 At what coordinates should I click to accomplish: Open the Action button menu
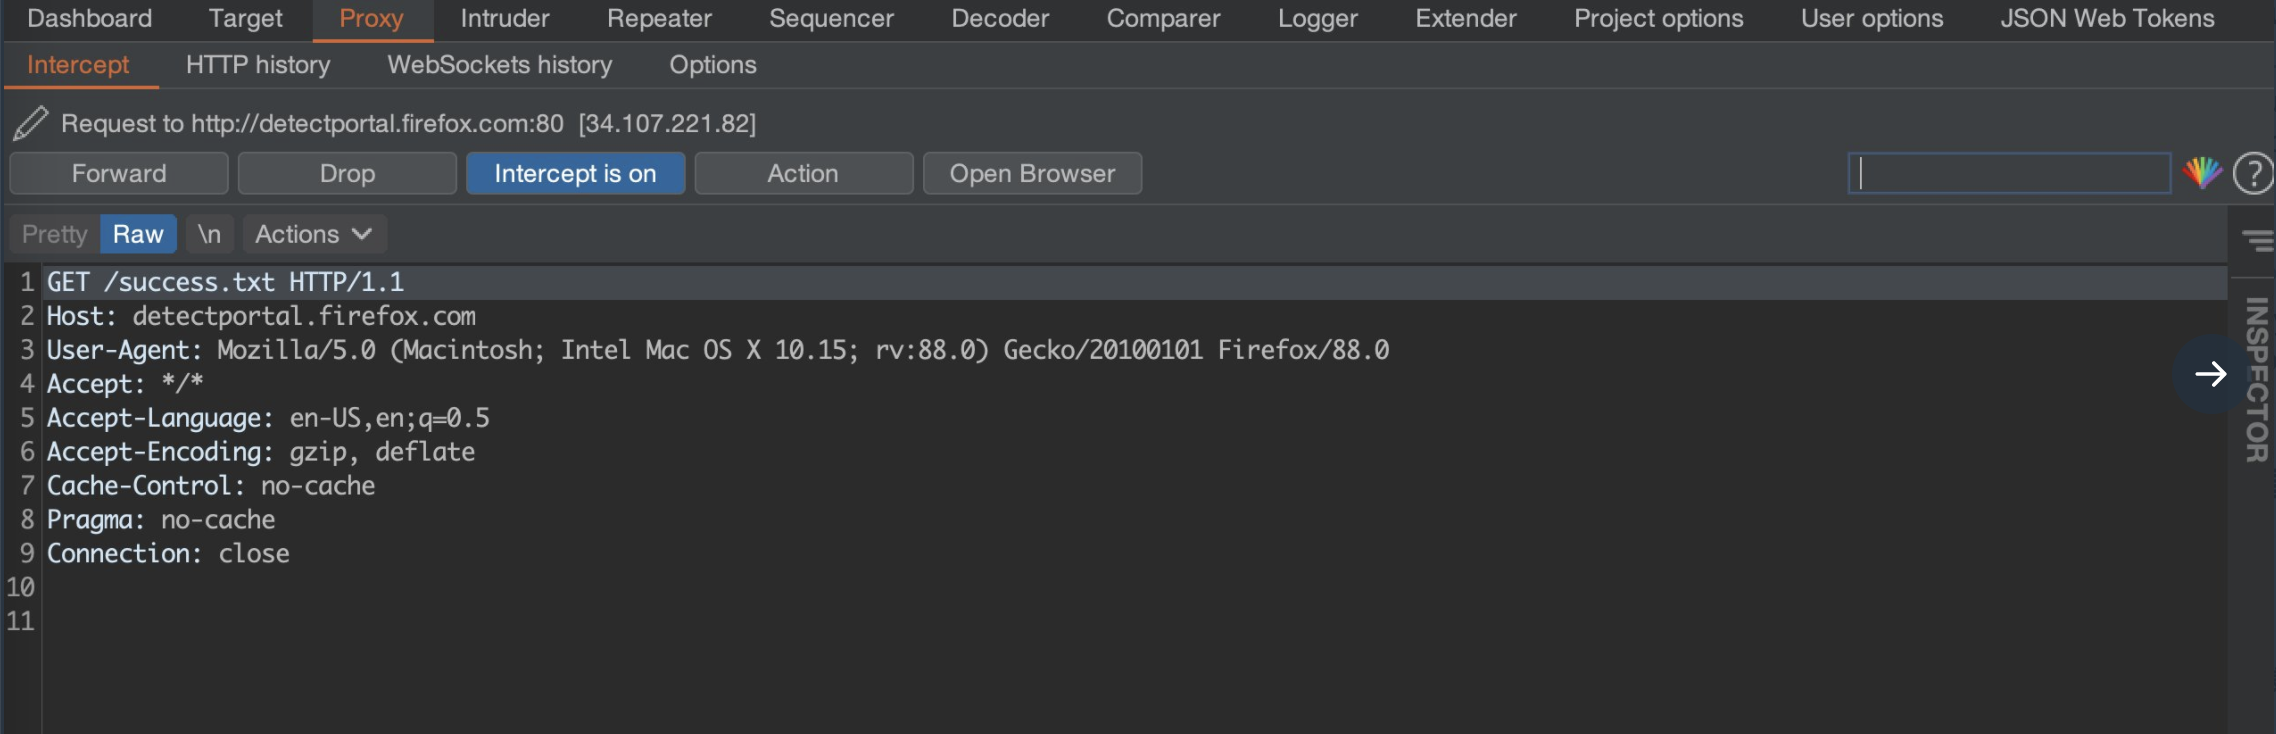point(803,173)
